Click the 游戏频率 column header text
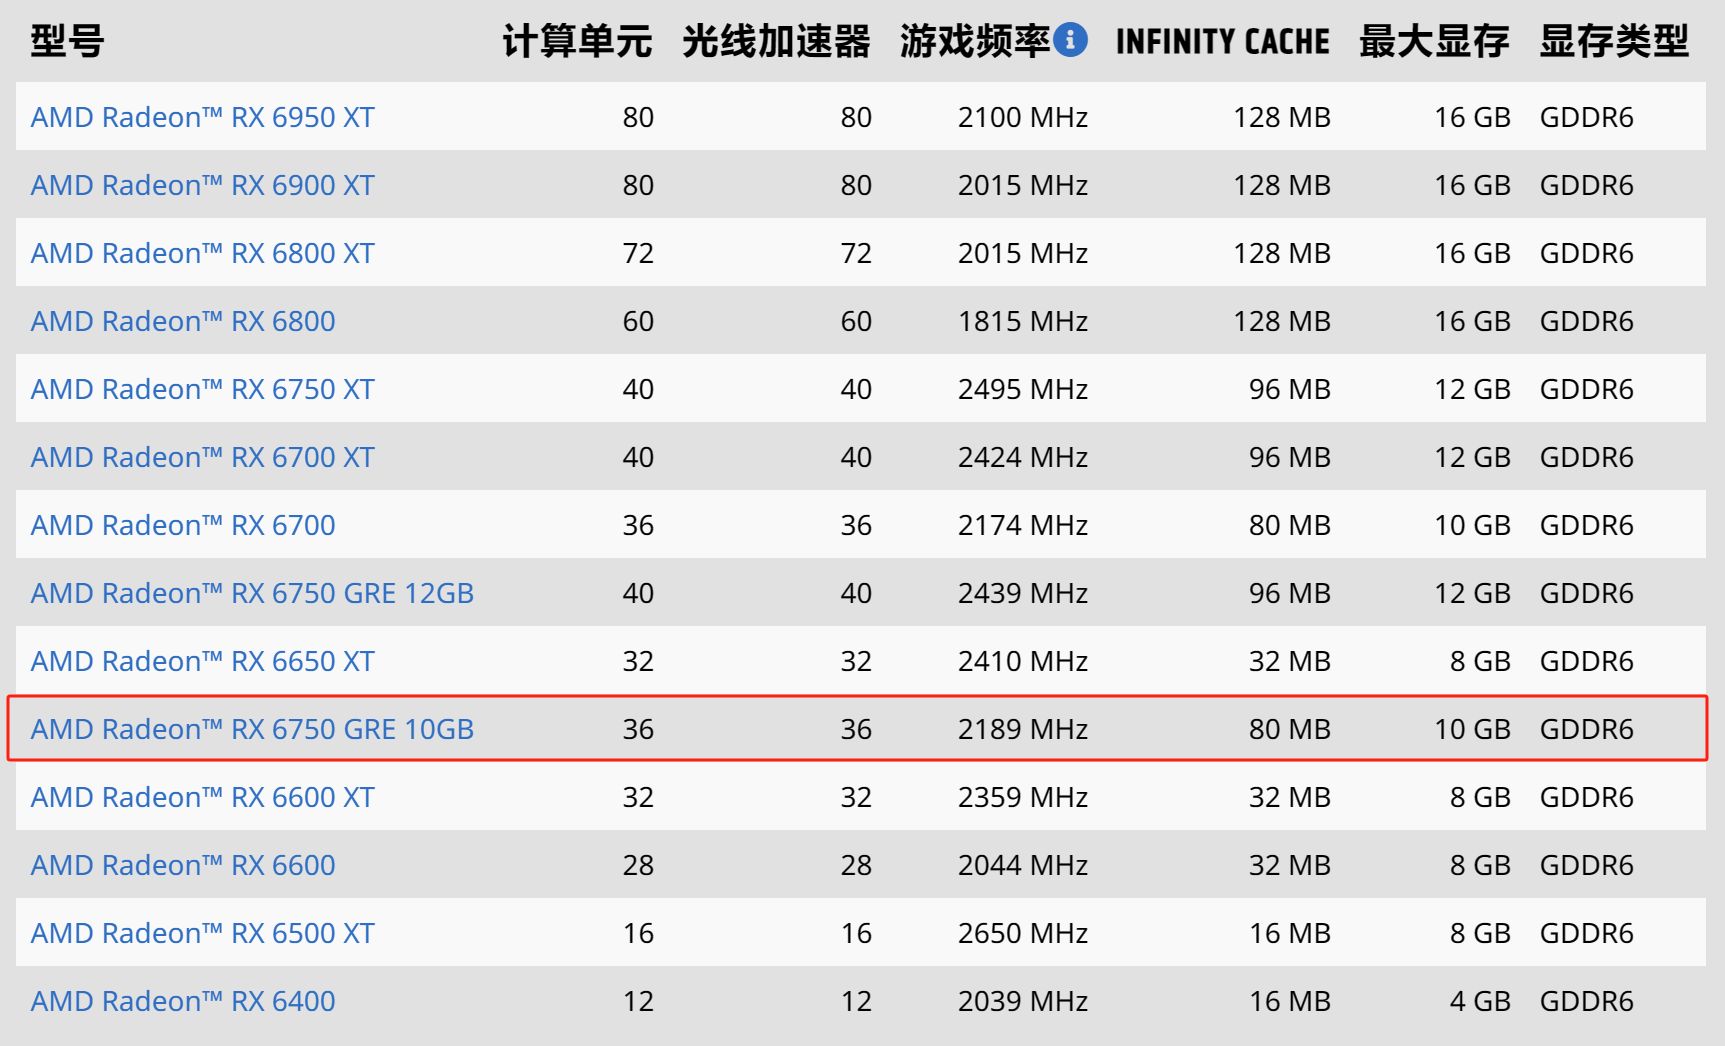1725x1046 pixels. click(x=975, y=41)
